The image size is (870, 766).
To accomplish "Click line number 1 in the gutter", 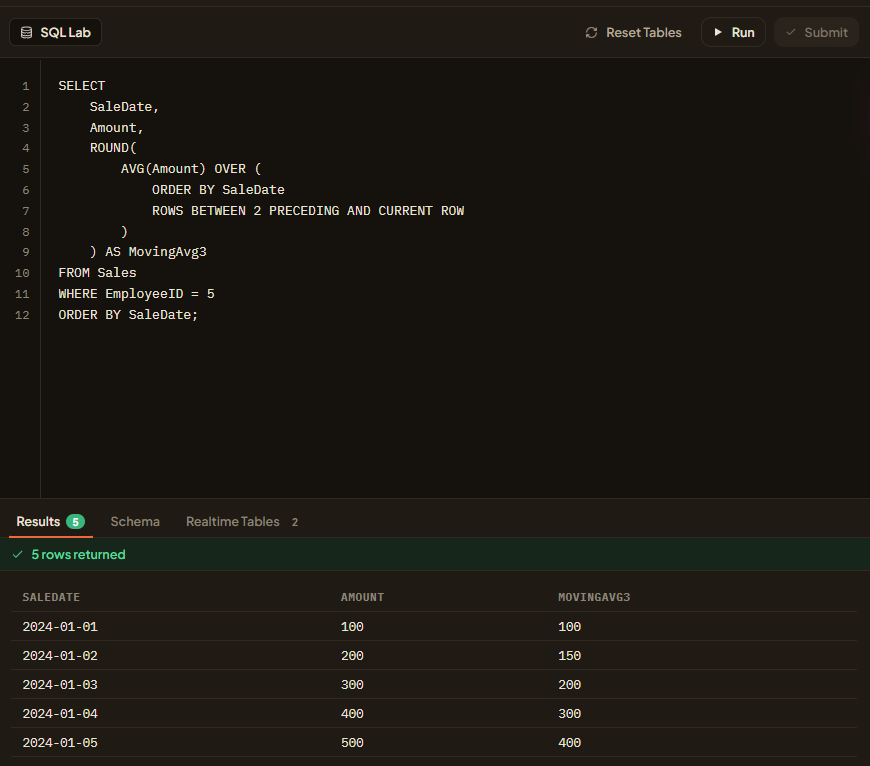I will [26, 86].
